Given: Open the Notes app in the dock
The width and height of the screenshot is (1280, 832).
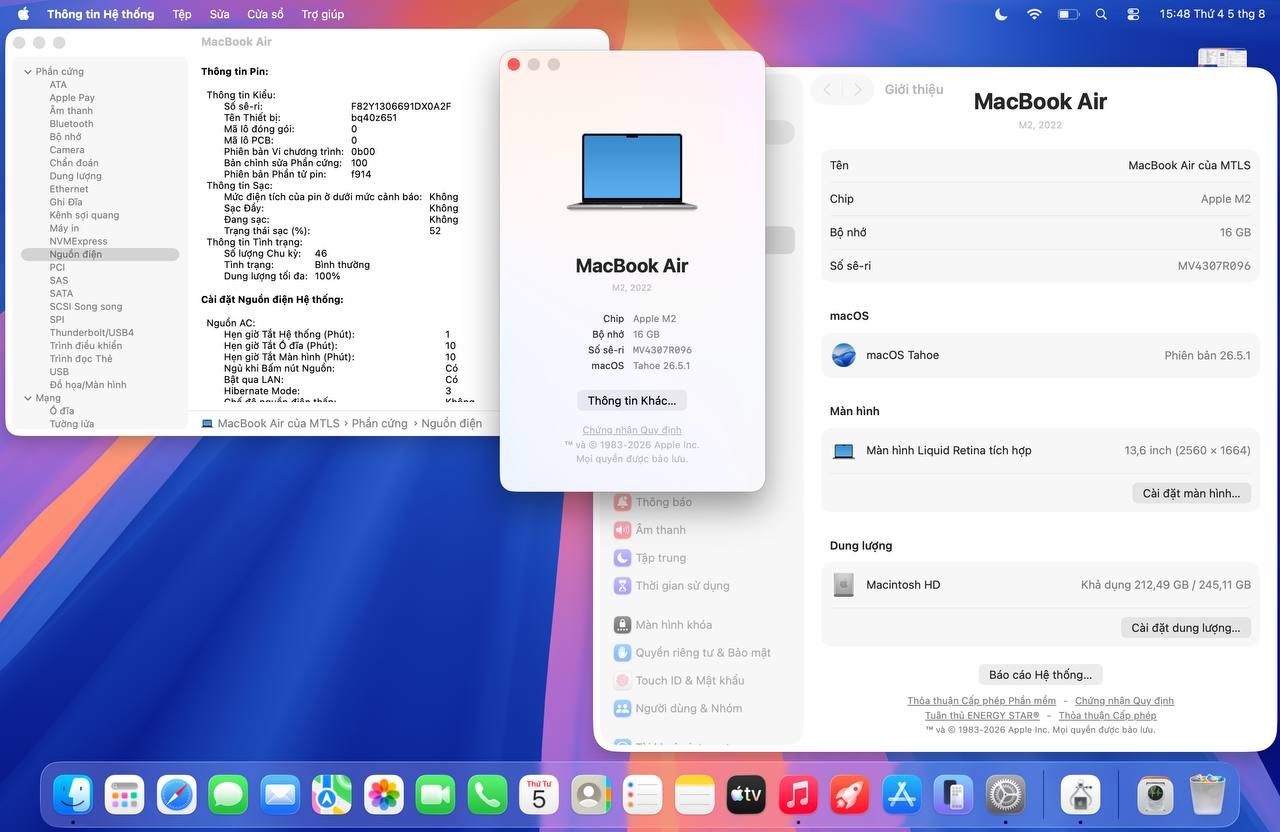Looking at the screenshot, I should pyautogui.click(x=694, y=795).
